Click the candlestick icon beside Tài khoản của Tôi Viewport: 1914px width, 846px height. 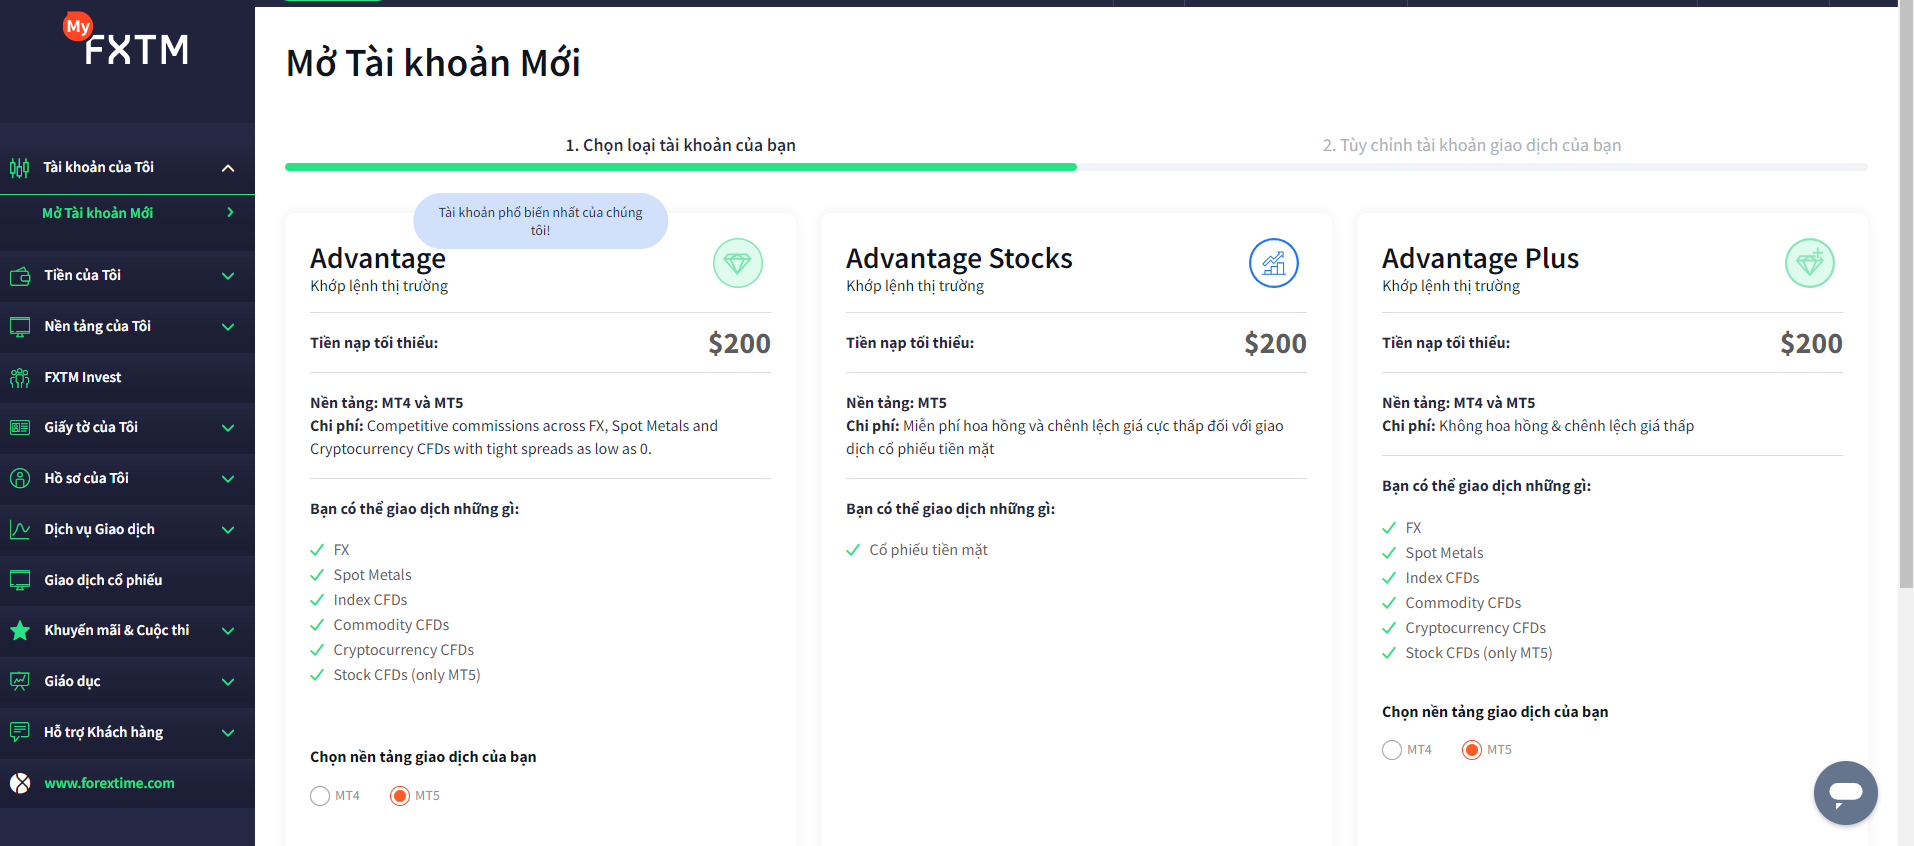tap(20, 168)
